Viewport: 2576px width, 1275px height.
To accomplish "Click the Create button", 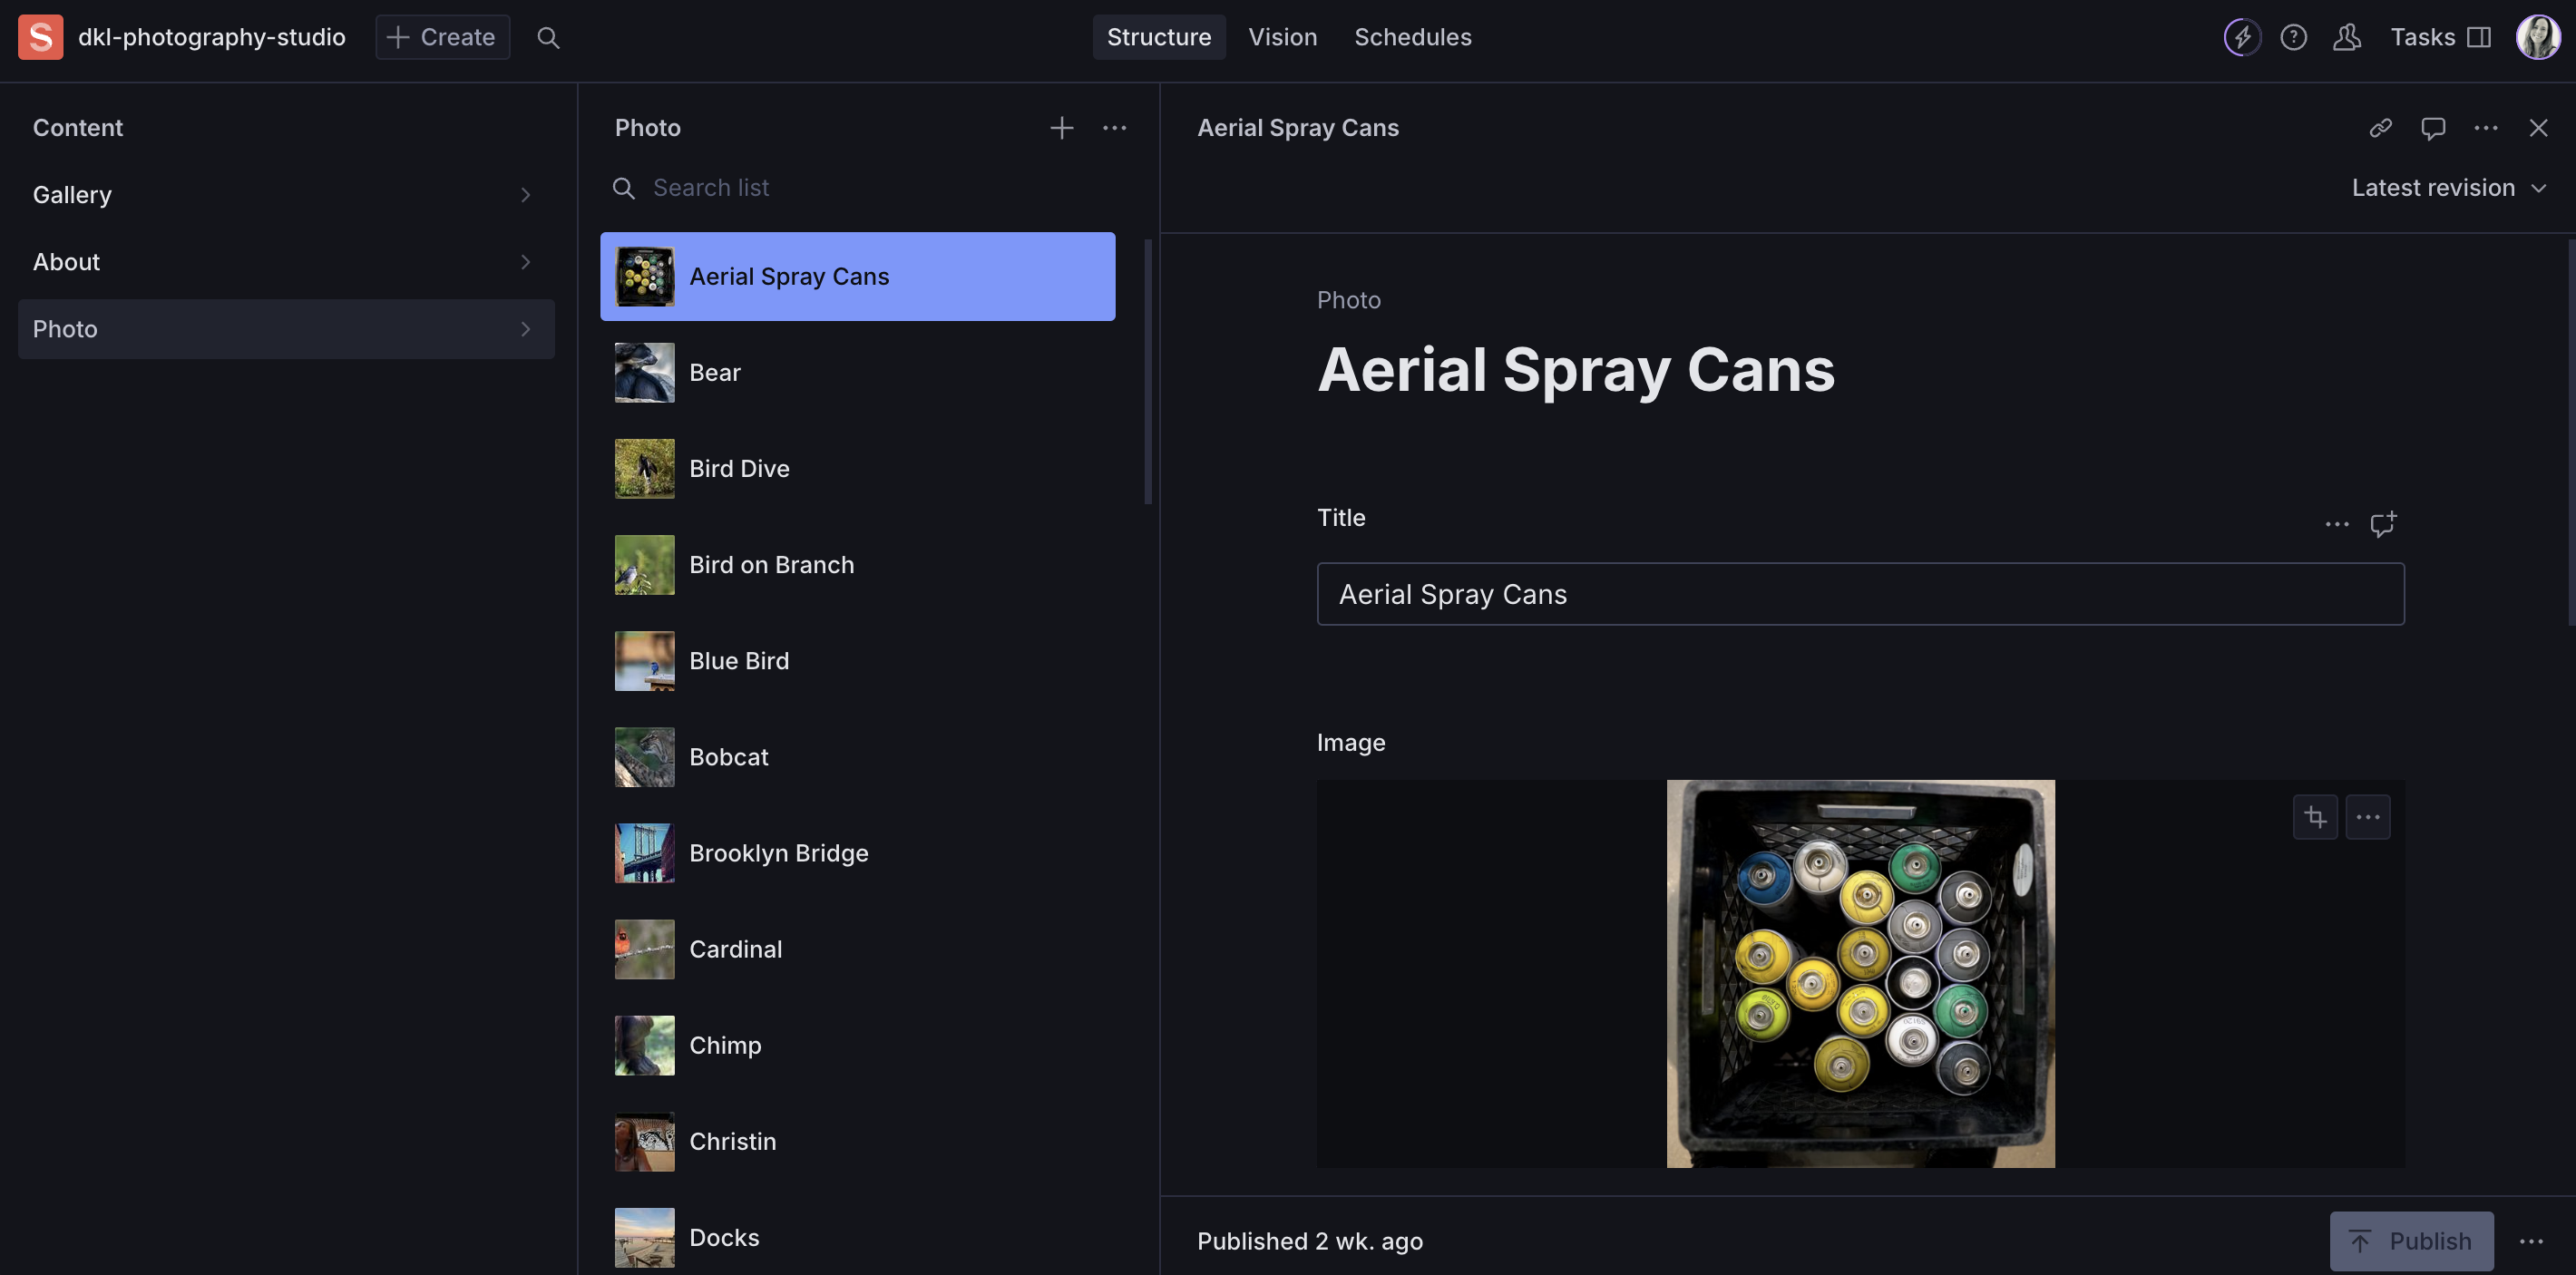I will tap(442, 37).
